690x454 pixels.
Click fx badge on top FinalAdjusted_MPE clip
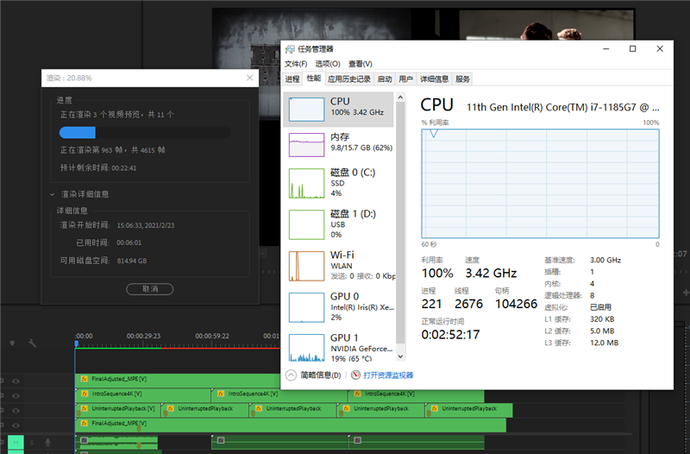pyautogui.click(x=84, y=379)
